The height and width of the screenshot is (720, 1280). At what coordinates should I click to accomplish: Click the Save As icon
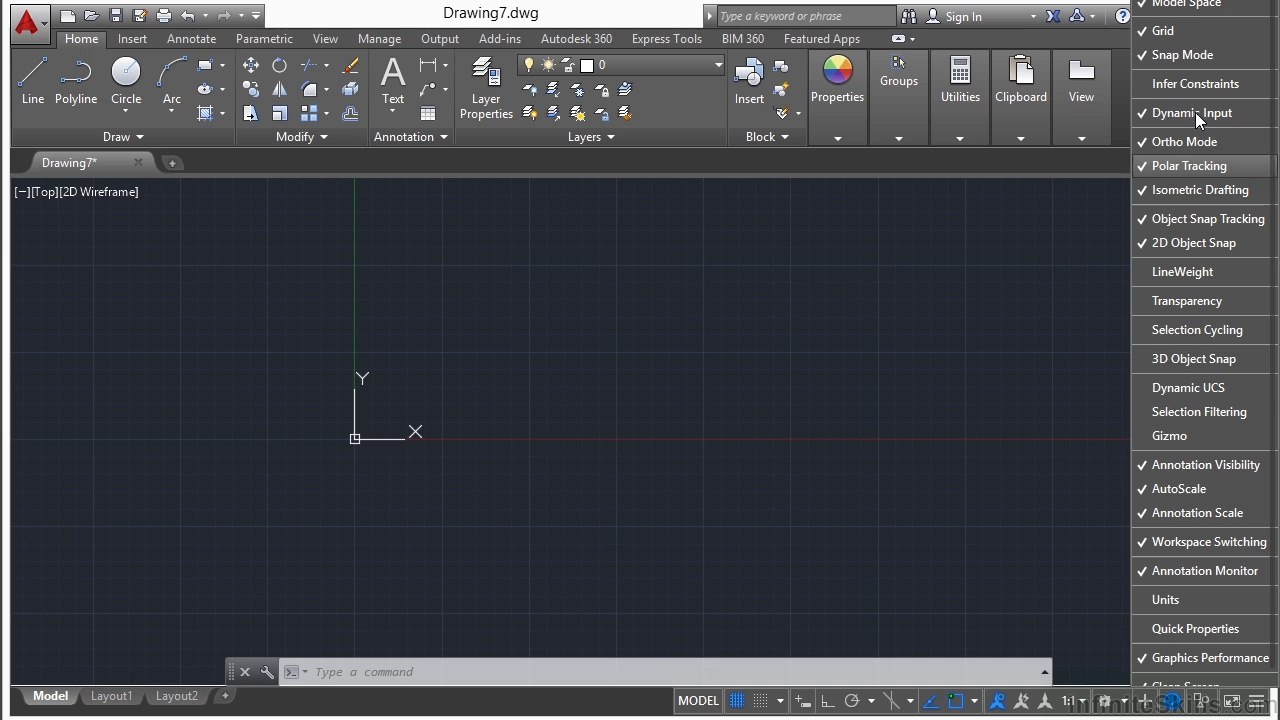click(x=140, y=16)
